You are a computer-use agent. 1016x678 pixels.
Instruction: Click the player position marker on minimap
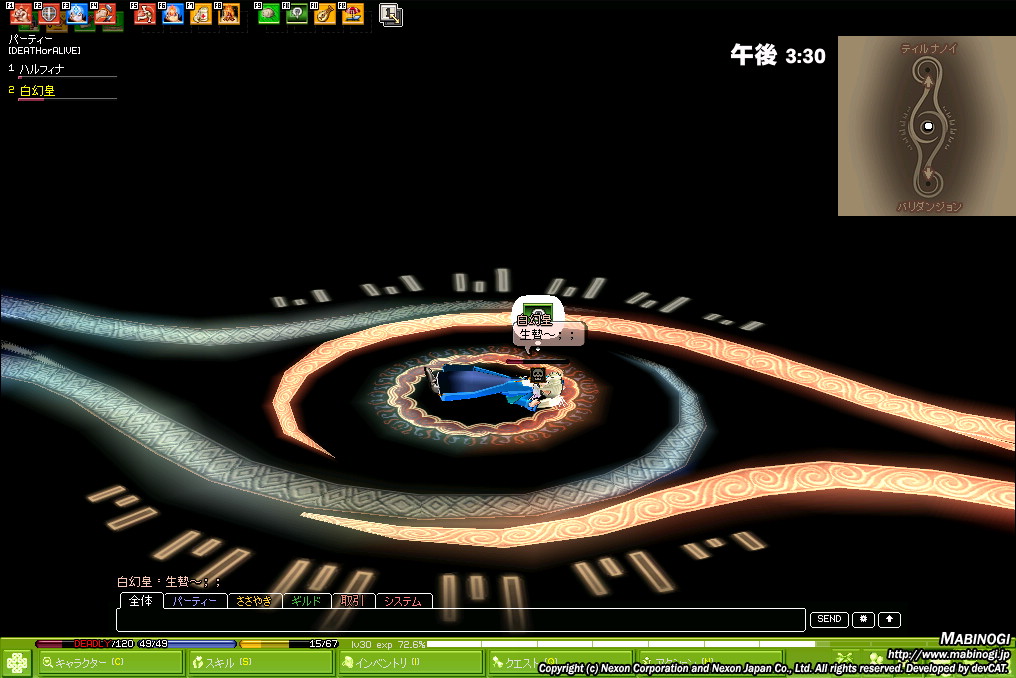coord(928,126)
